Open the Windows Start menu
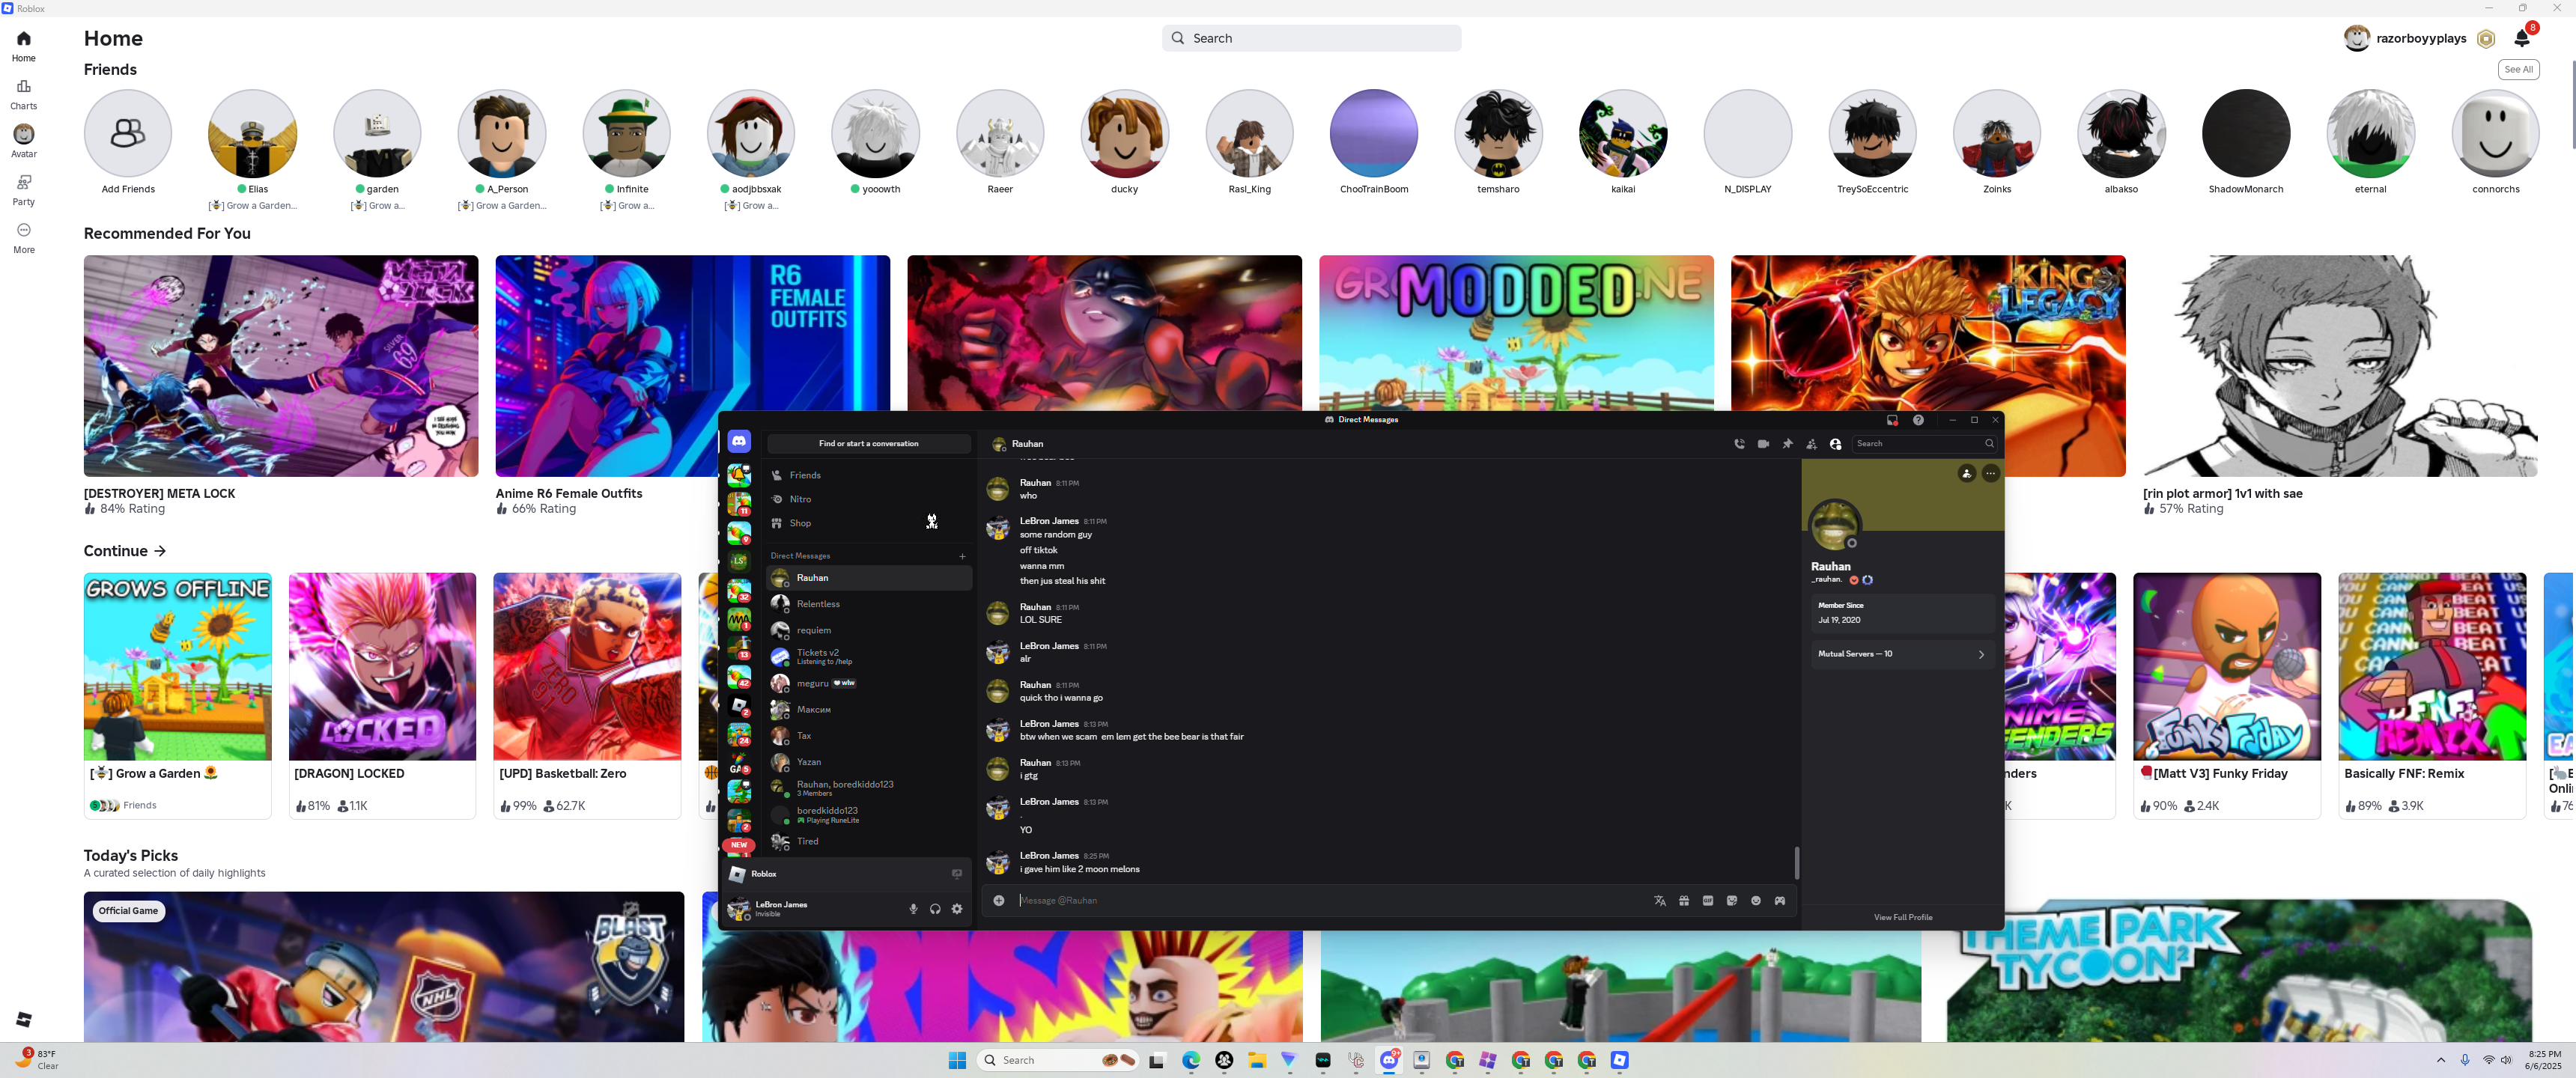 (957, 1060)
